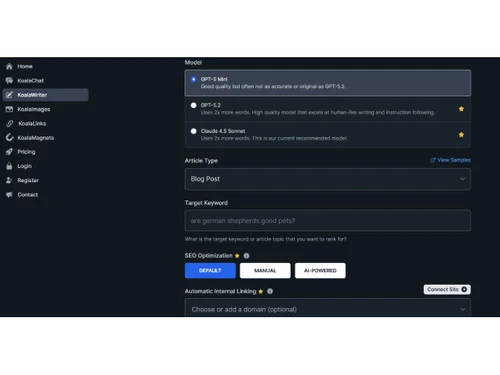Click the Target Keyword input field

328,221
